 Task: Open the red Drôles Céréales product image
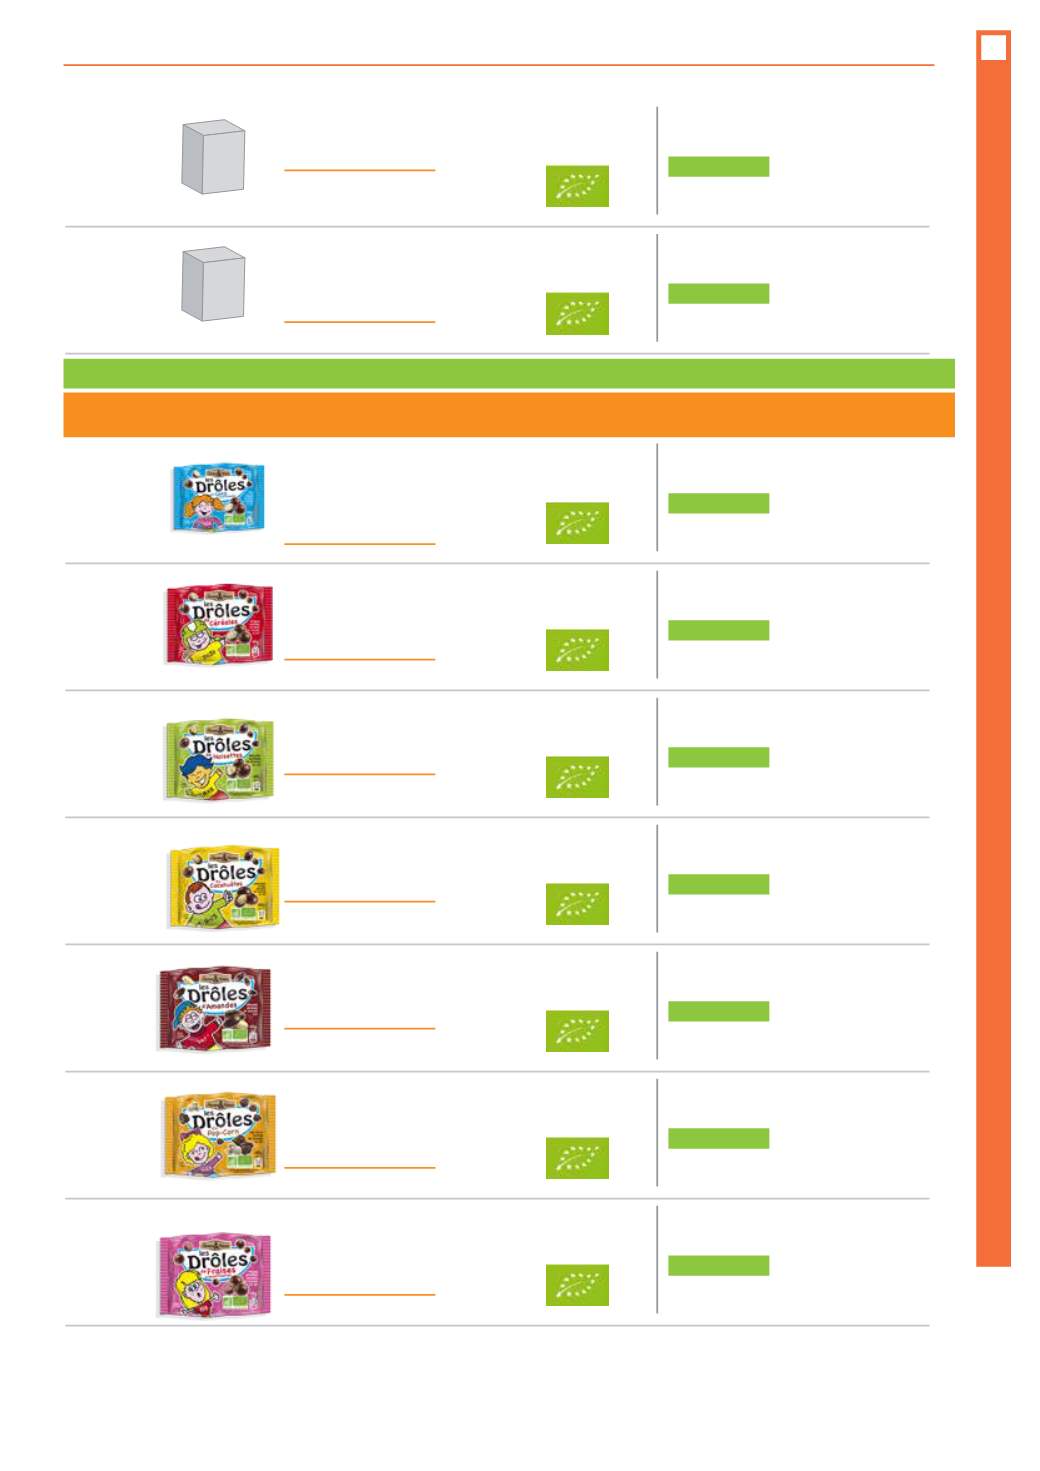coord(219,625)
